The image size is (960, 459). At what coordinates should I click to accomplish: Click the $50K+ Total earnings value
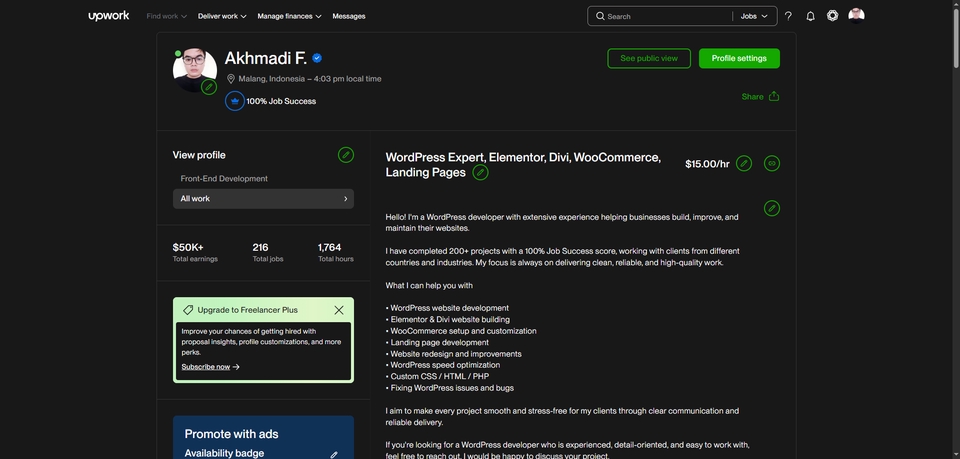pyautogui.click(x=188, y=247)
